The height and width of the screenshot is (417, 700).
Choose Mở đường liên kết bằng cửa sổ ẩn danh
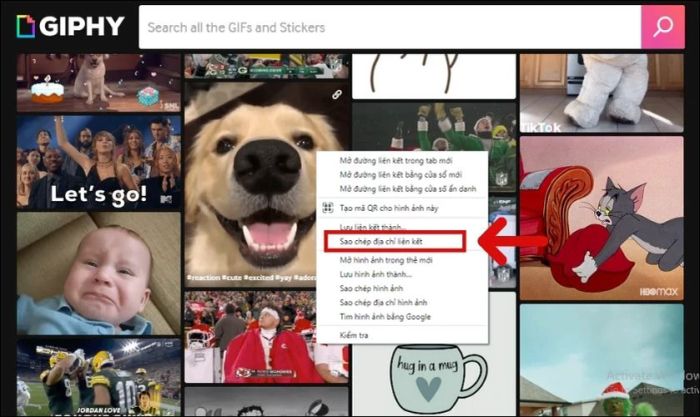click(x=408, y=189)
